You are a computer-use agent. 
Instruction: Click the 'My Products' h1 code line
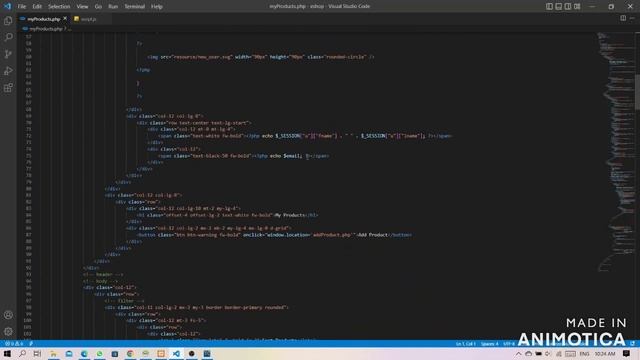[227, 215]
